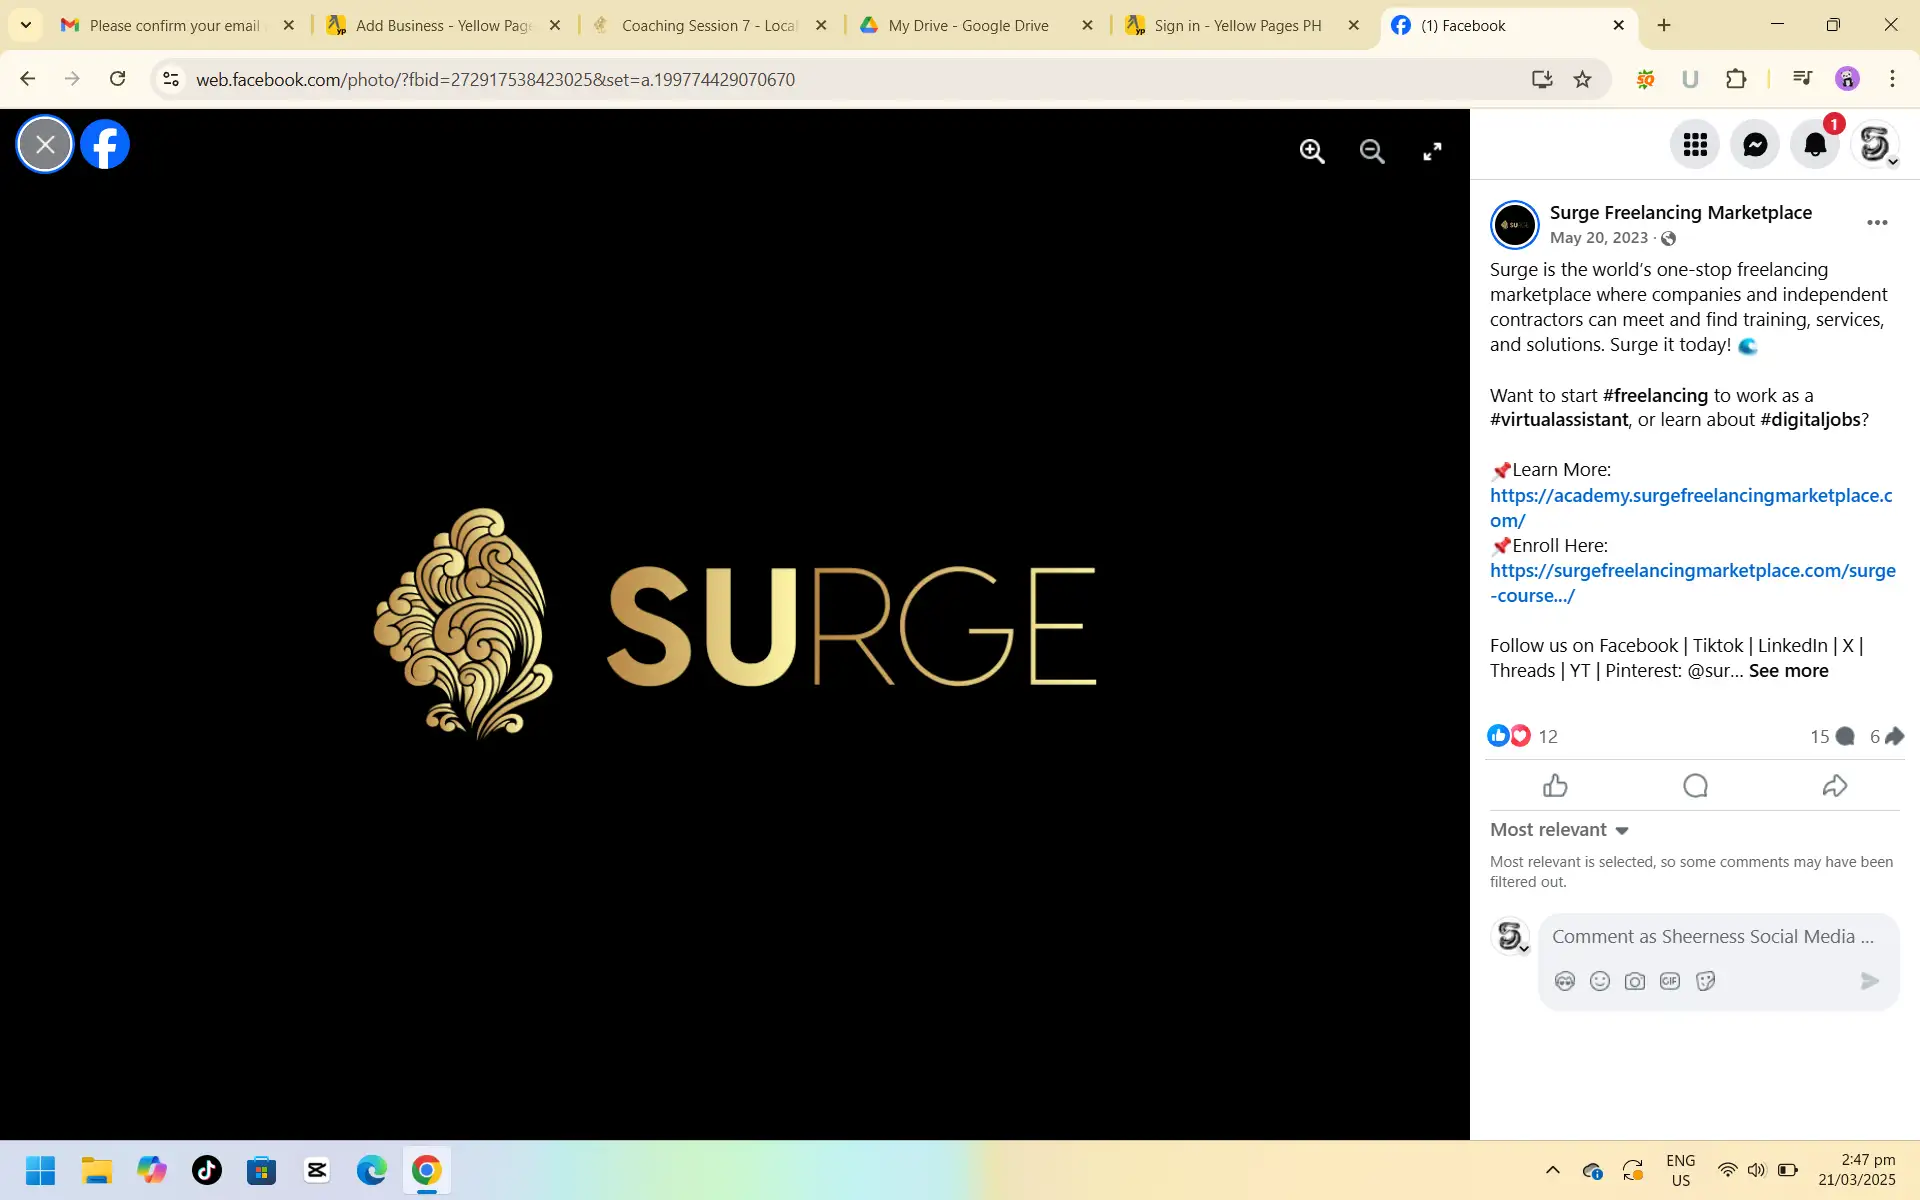
Task: Install app icon in address bar
Action: point(1542,79)
